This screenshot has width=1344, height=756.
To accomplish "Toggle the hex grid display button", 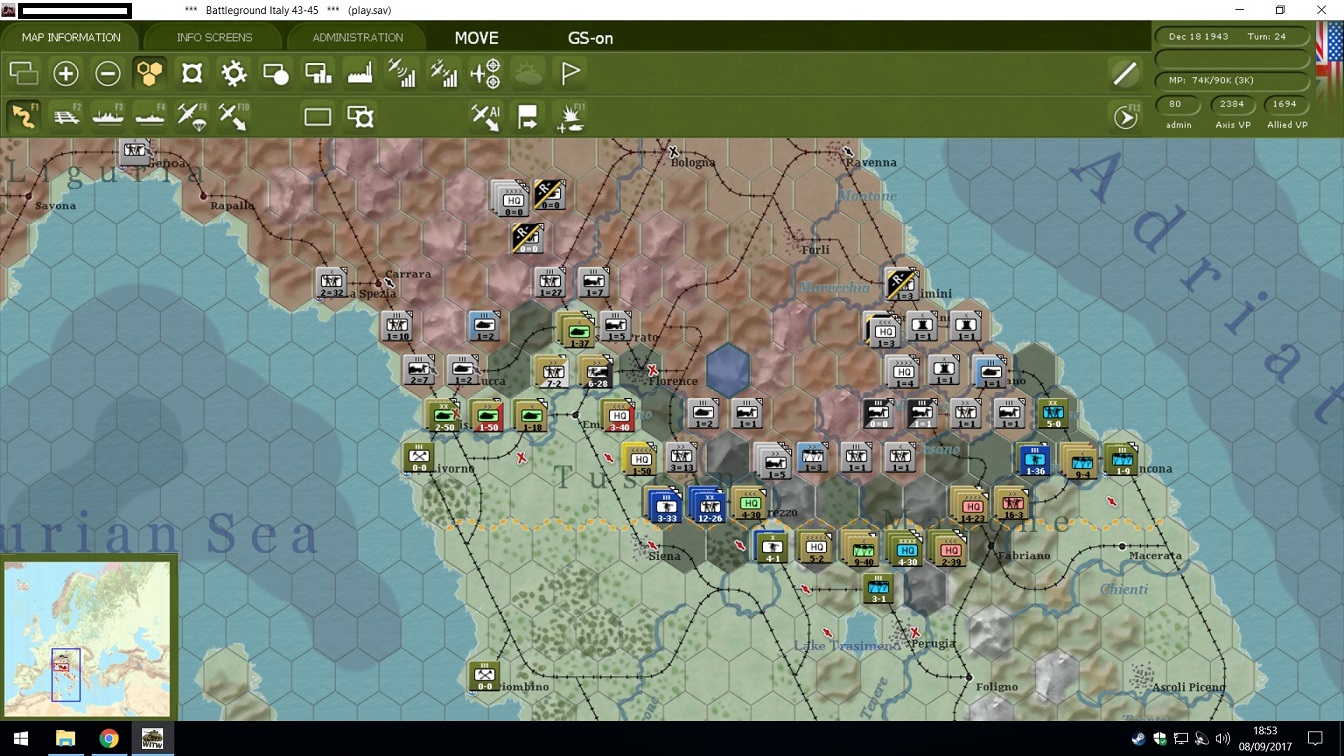I will click(x=150, y=73).
